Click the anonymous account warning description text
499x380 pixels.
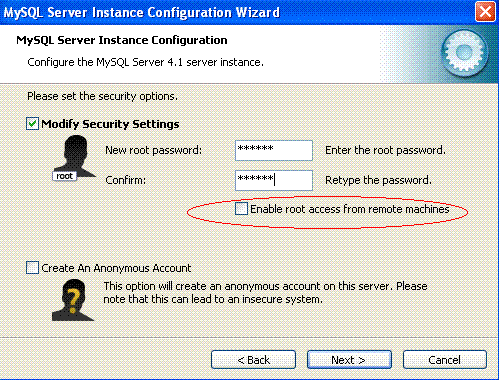tap(265, 293)
